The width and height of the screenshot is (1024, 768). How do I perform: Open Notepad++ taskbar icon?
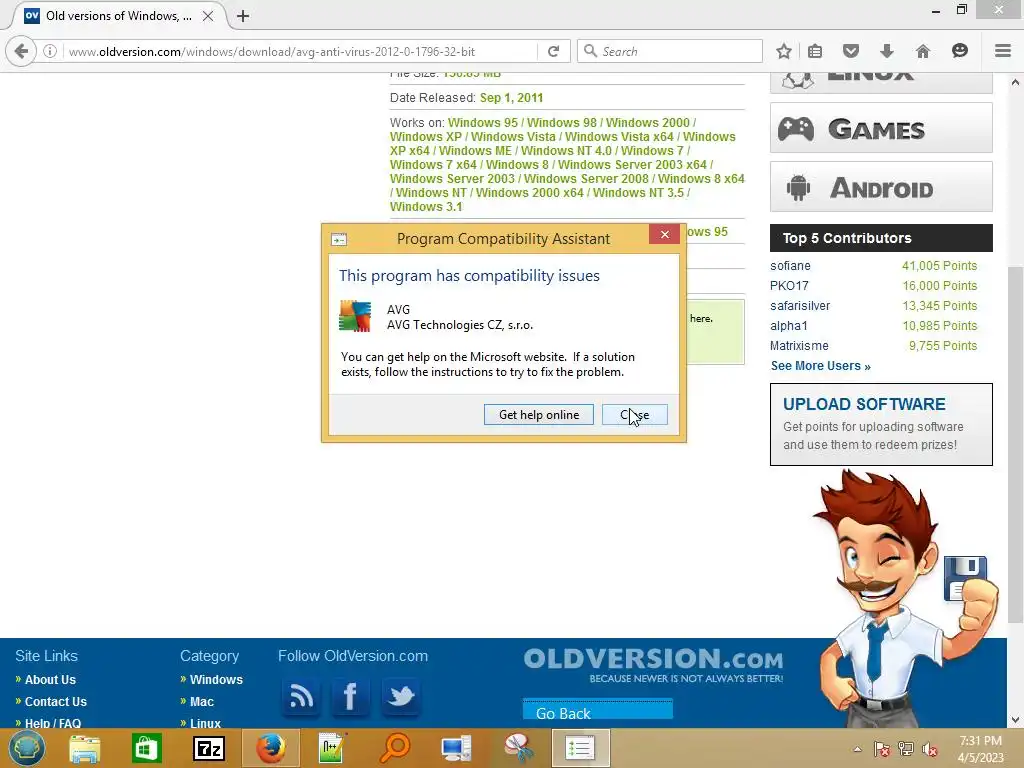click(332, 748)
